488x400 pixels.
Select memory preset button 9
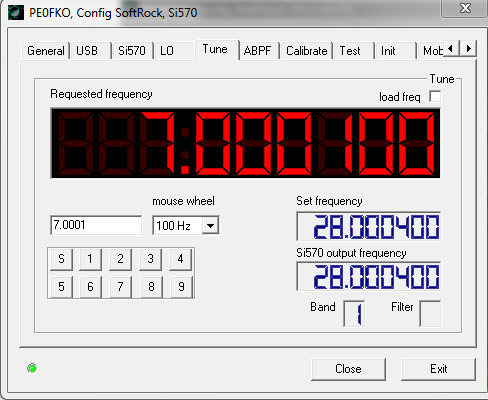coord(181,286)
